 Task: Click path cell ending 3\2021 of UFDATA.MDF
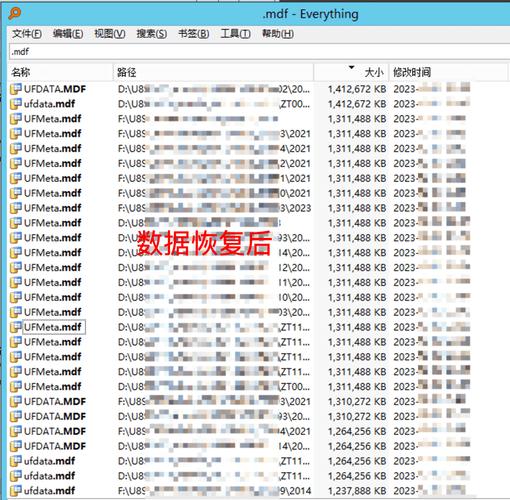(x=214, y=401)
